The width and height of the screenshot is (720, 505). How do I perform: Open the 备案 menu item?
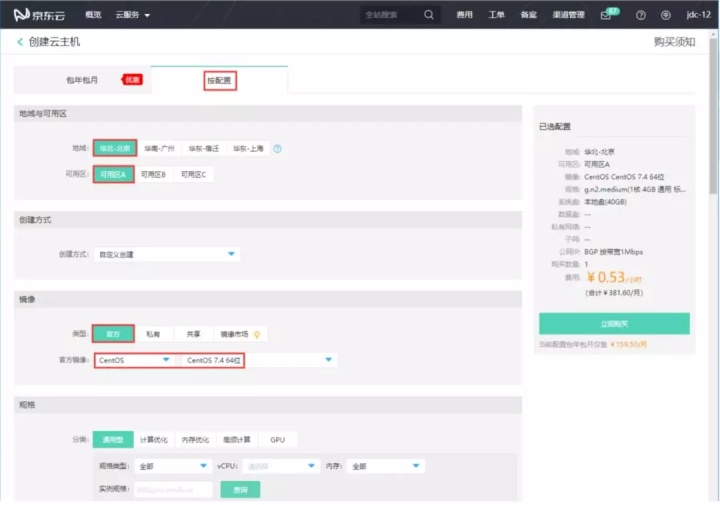point(529,15)
